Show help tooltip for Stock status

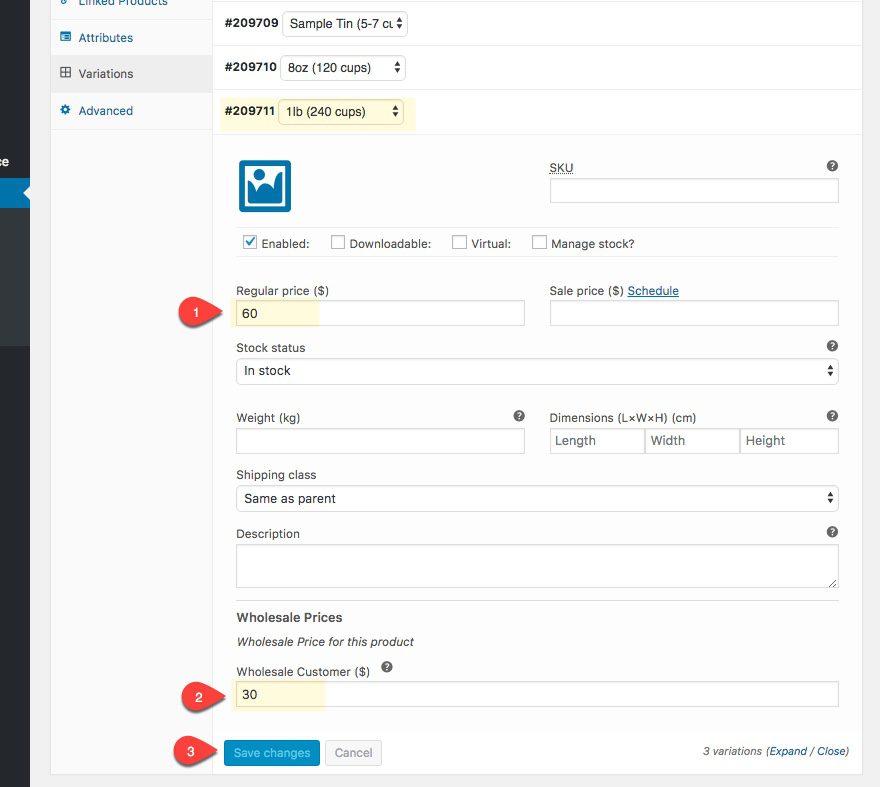pos(832,346)
